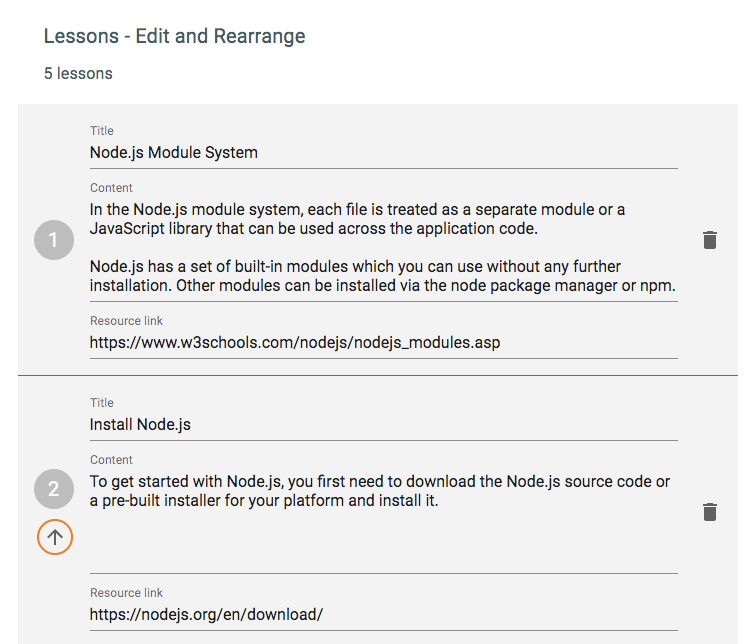Click the Resource link label of lesson 1

pos(126,321)
